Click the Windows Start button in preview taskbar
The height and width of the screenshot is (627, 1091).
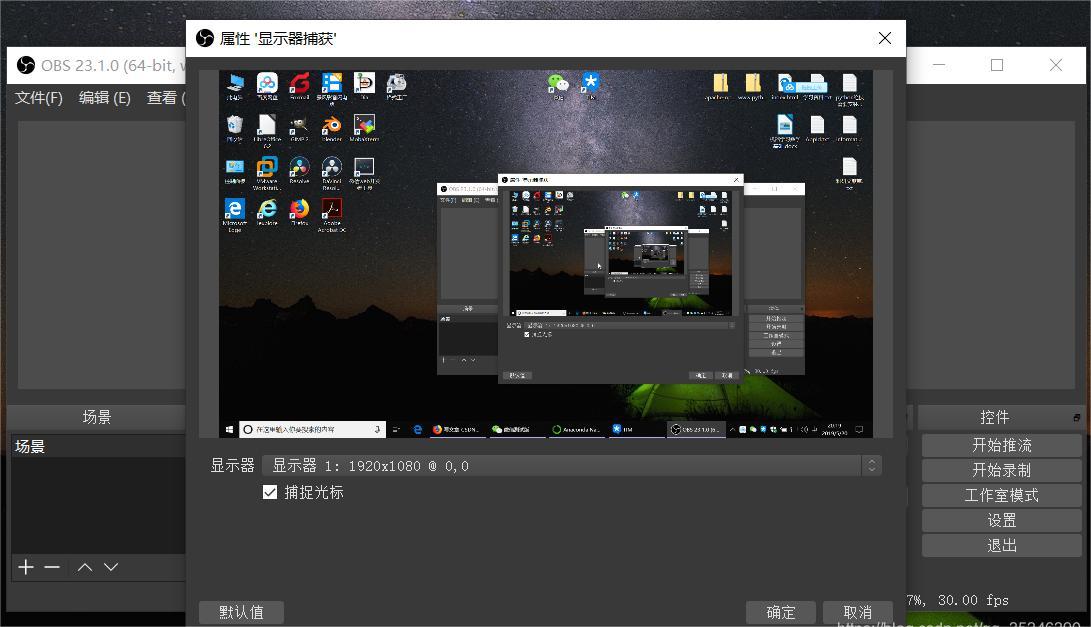pos(229,429)
